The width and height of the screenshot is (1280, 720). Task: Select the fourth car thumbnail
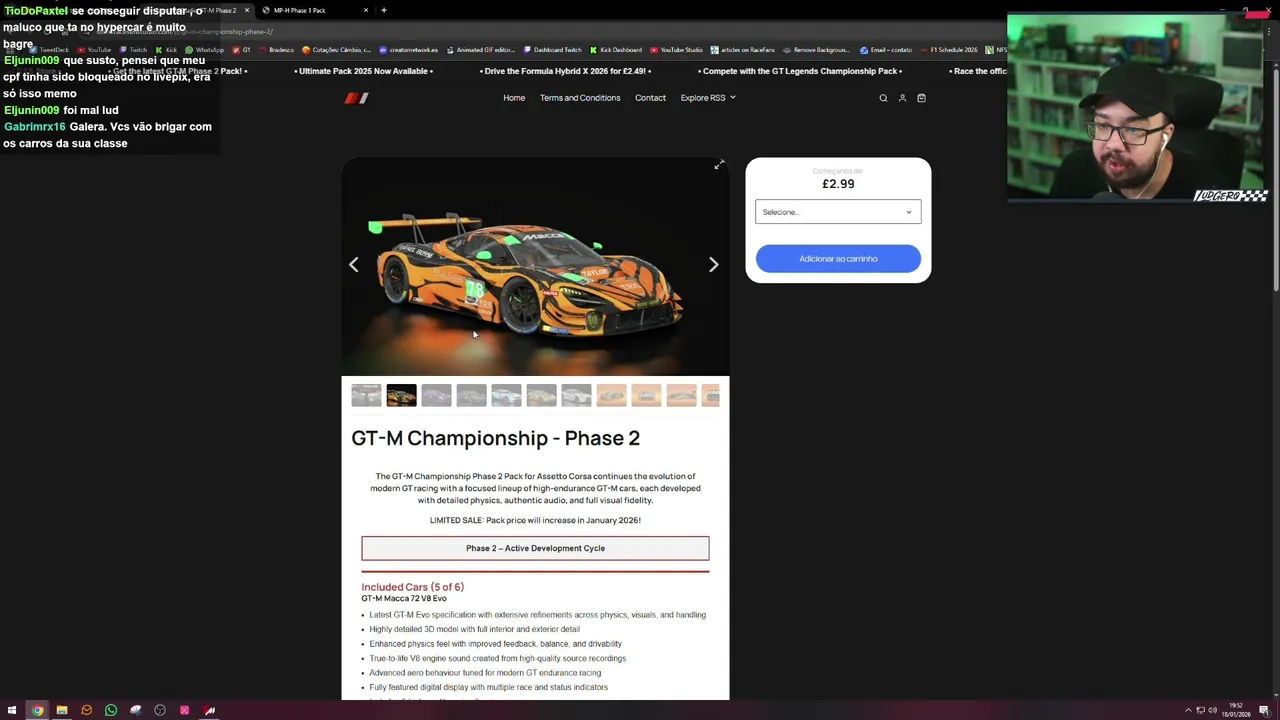coord(471,396)
